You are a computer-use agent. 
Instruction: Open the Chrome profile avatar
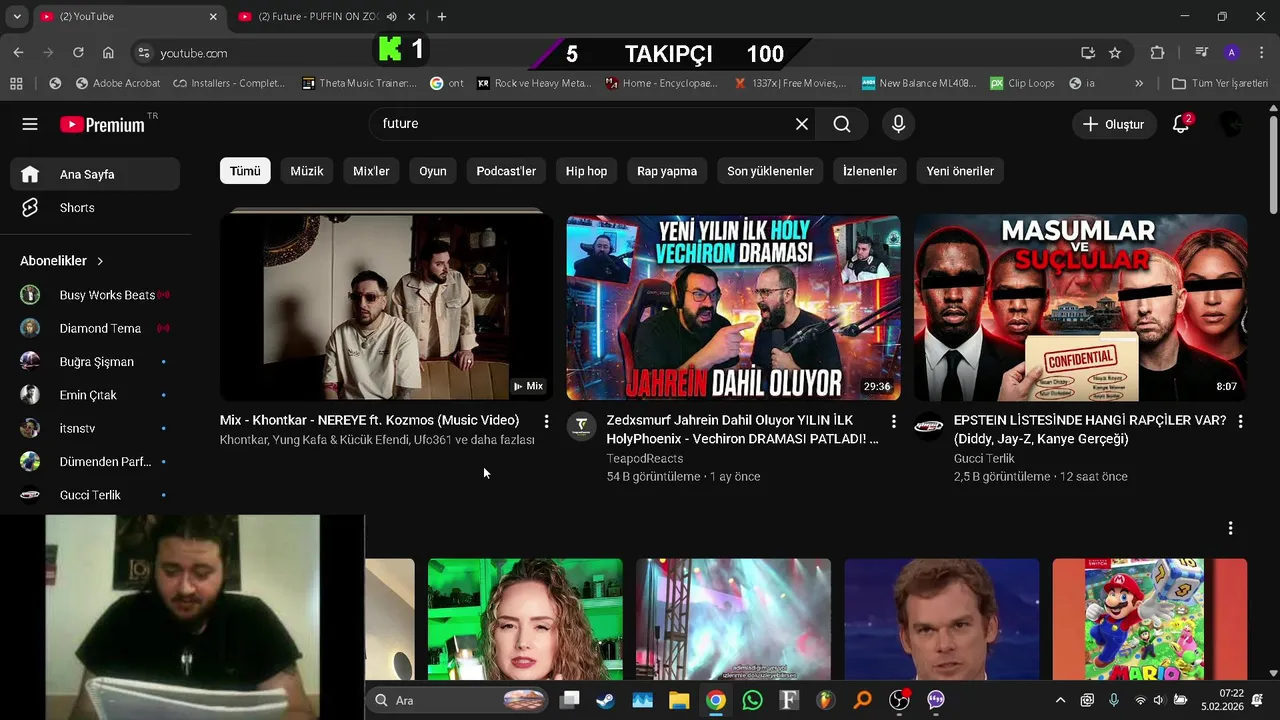1231,53
